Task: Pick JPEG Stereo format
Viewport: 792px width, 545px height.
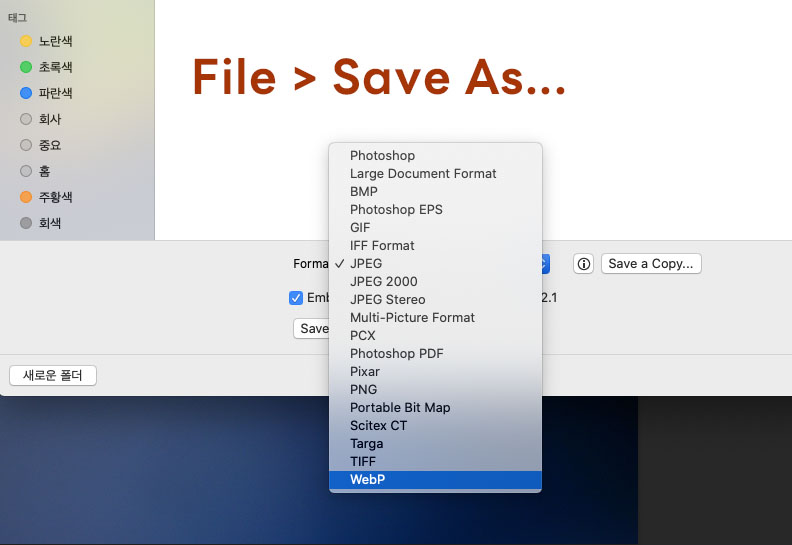Action: [435, 300]
